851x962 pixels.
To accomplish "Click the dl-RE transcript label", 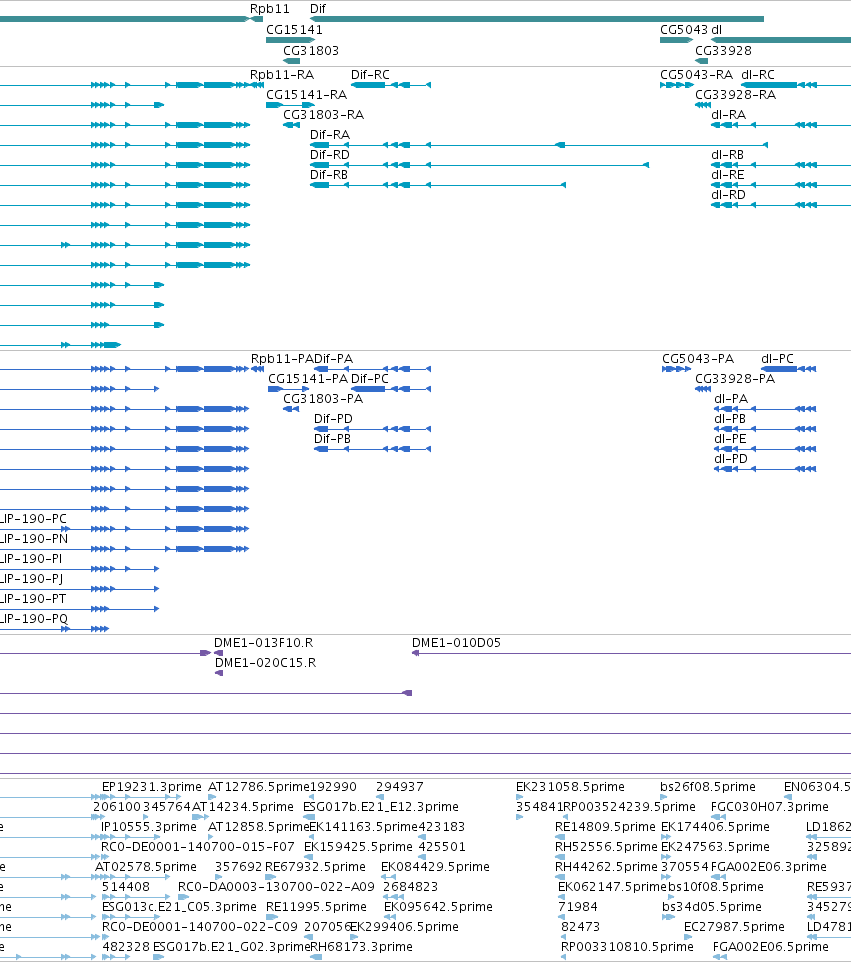I will (728, 175).
